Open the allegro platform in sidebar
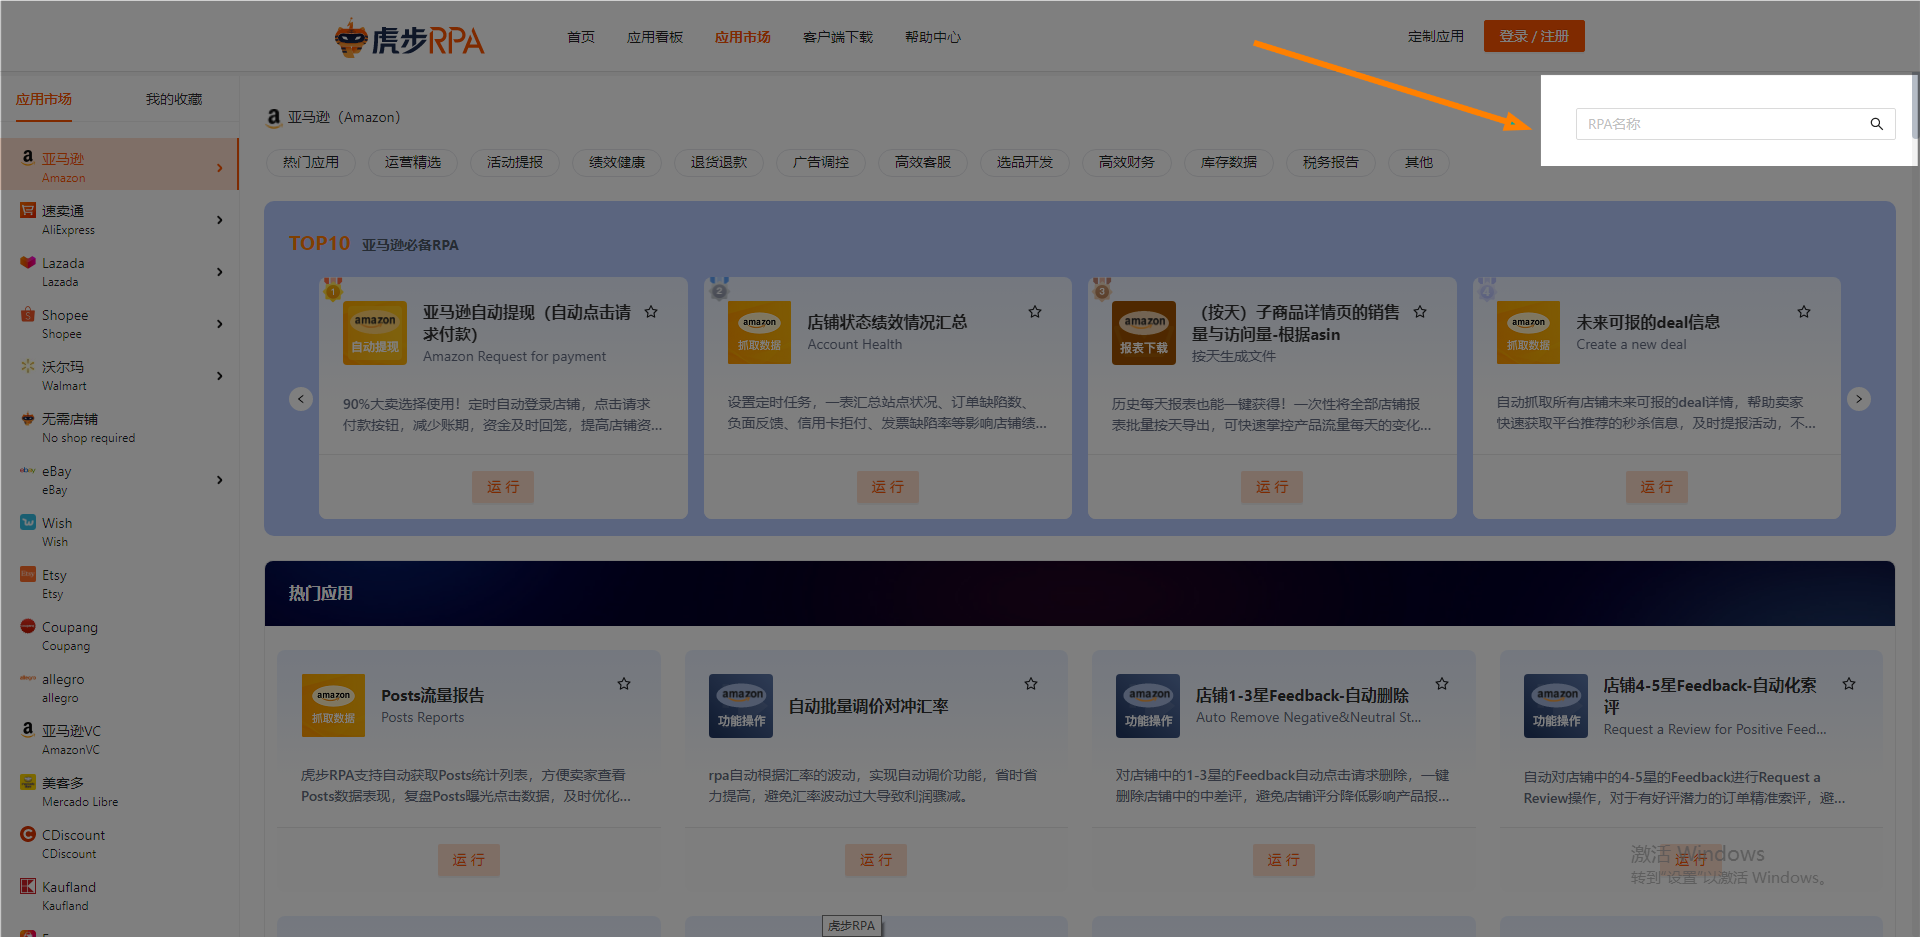The width and height of the screenshot is (1920, 937). [119, 688]
